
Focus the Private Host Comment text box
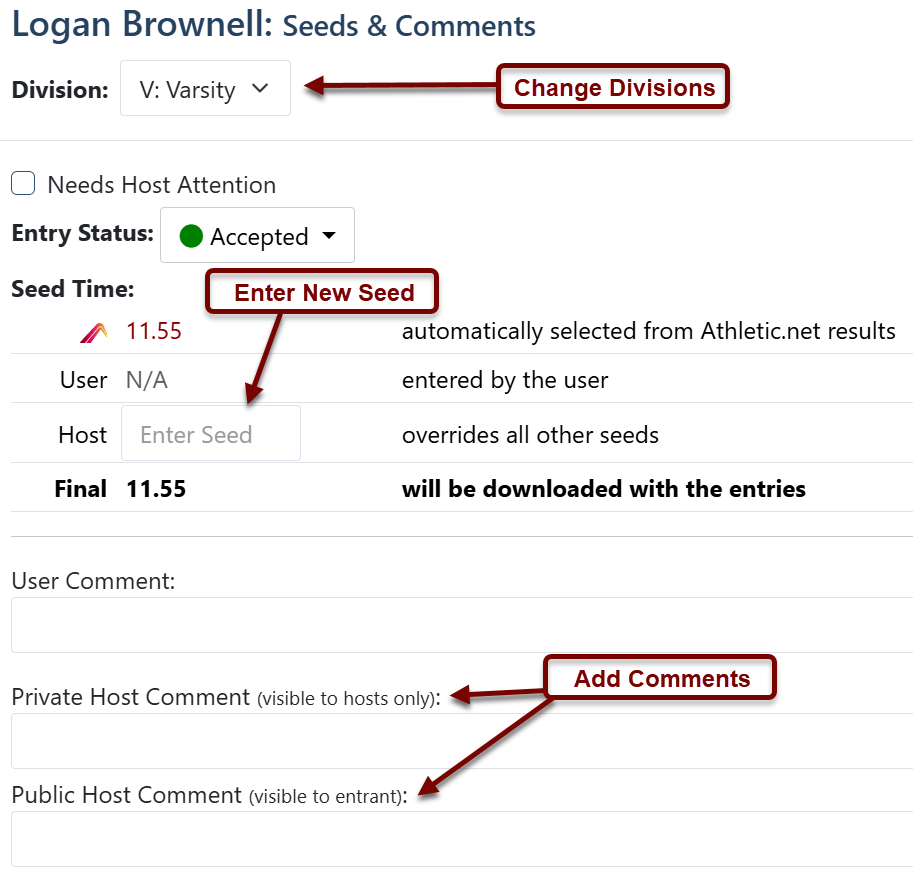tap(462, 741)
